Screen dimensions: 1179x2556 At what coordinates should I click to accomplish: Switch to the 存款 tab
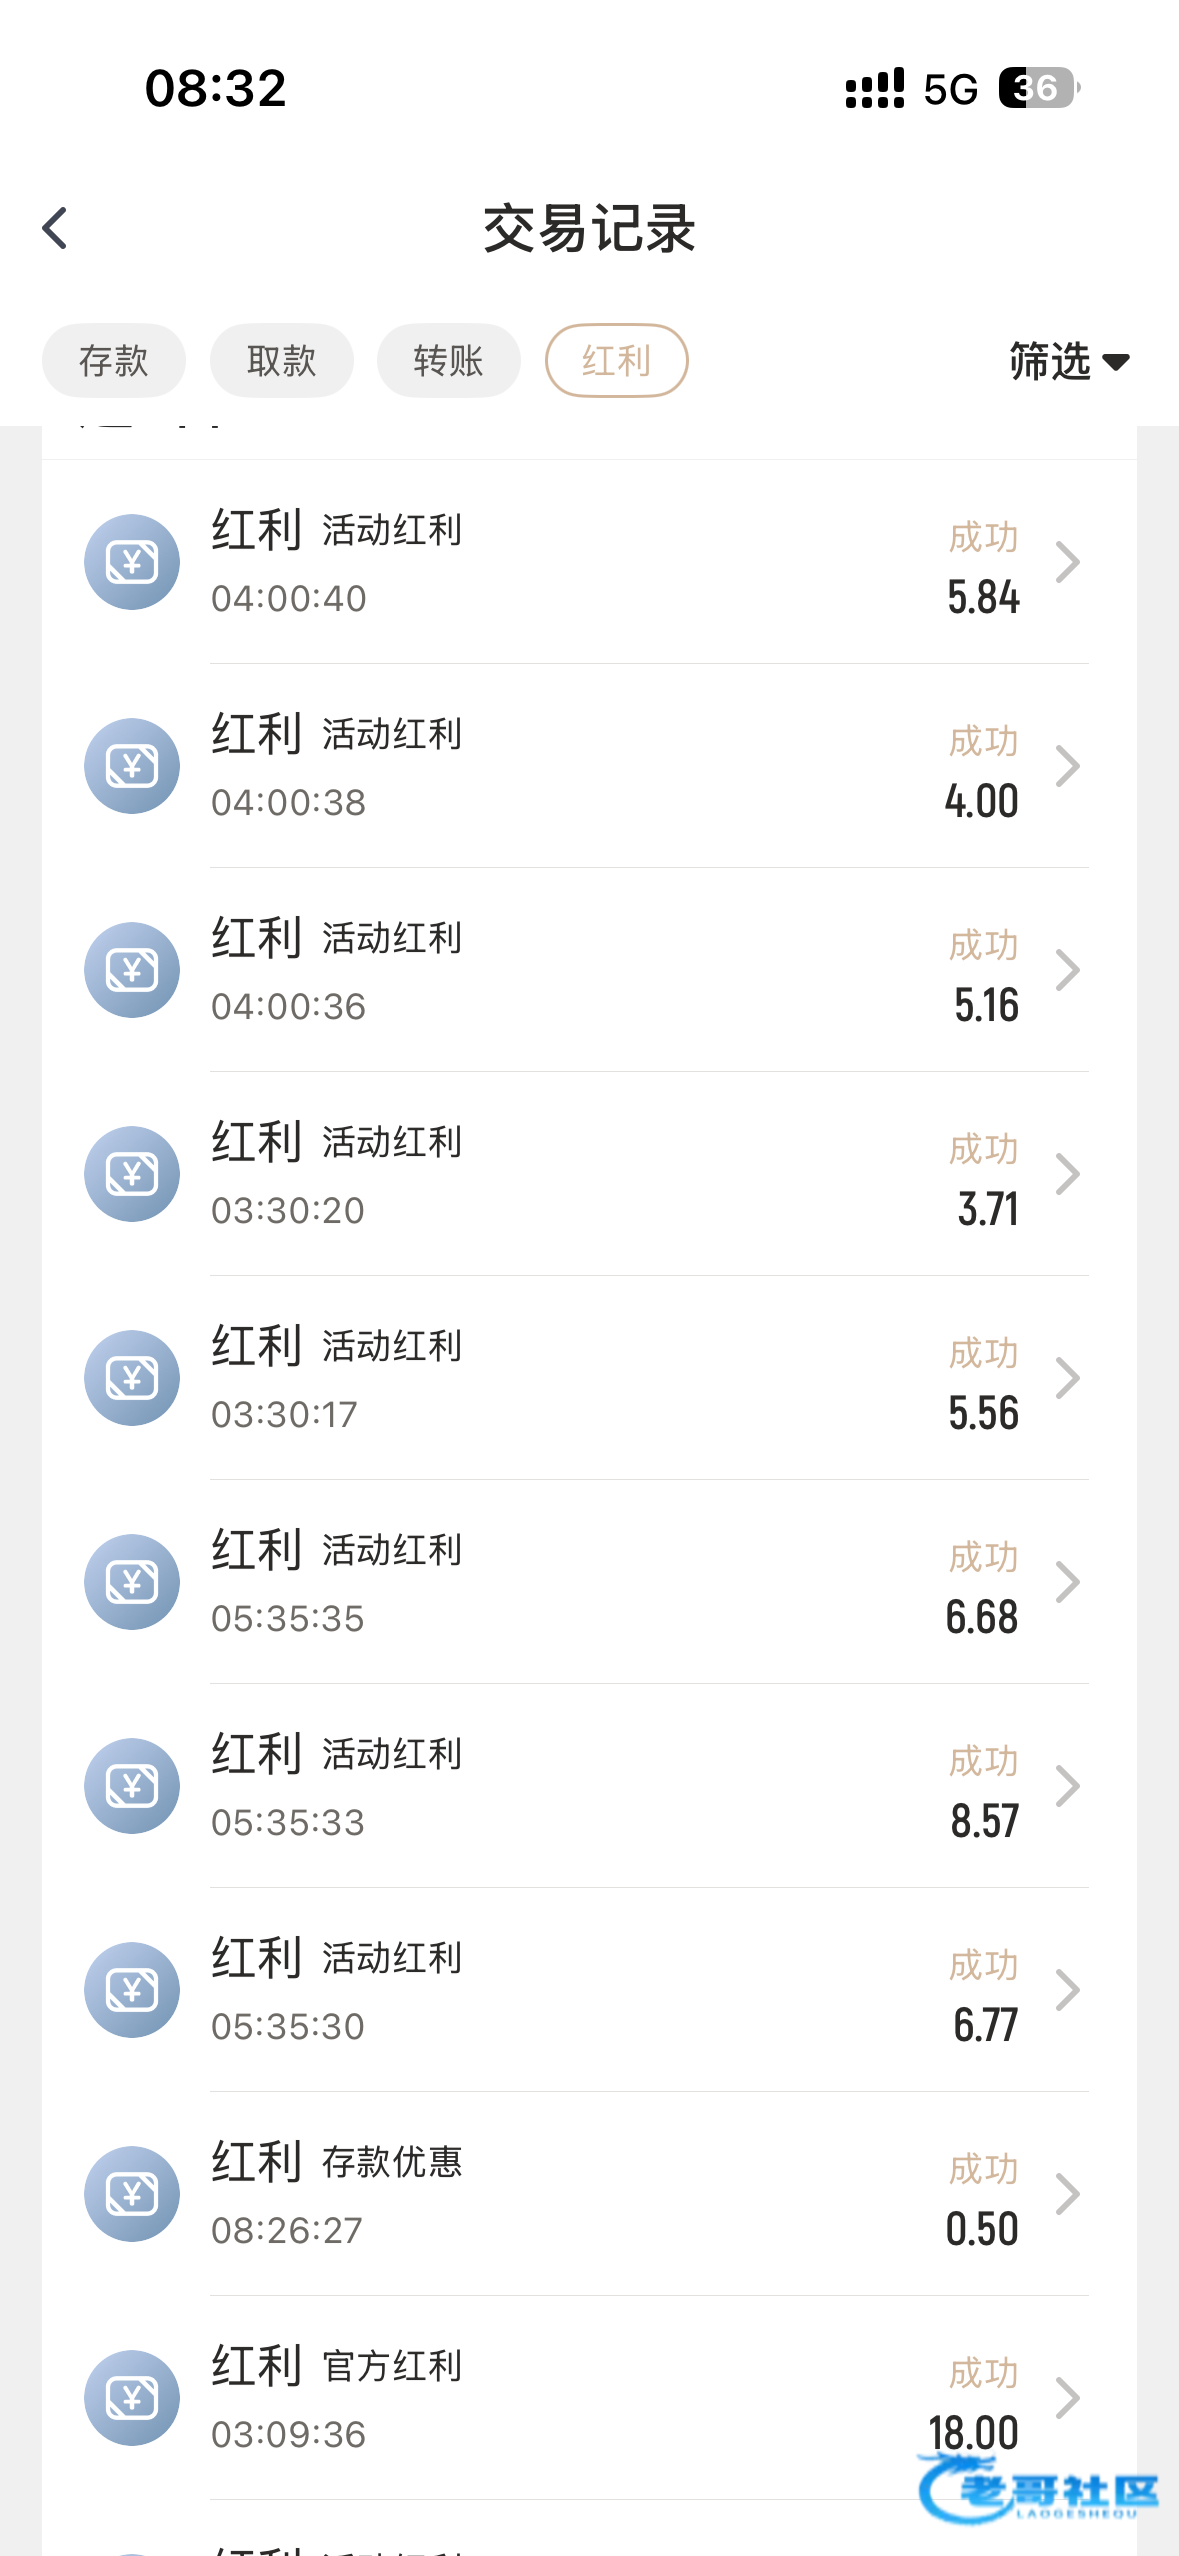114,361
